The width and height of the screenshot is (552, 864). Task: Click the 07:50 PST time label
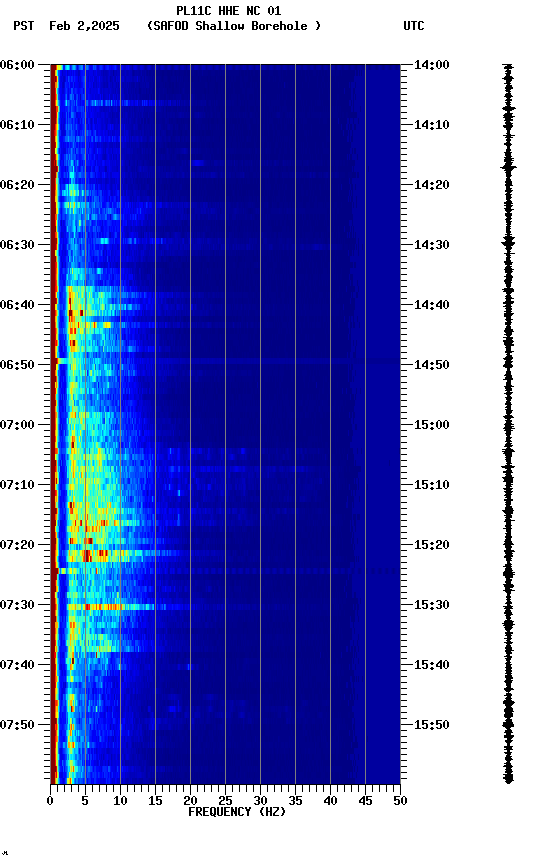click(17, 725)
